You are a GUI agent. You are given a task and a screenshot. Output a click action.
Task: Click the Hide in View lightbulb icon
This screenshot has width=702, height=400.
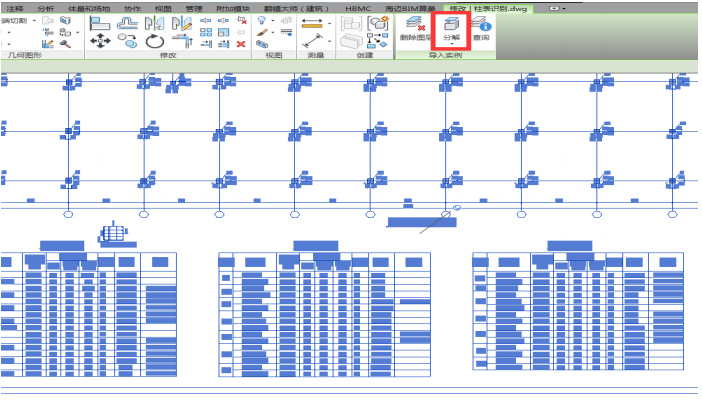262,20
